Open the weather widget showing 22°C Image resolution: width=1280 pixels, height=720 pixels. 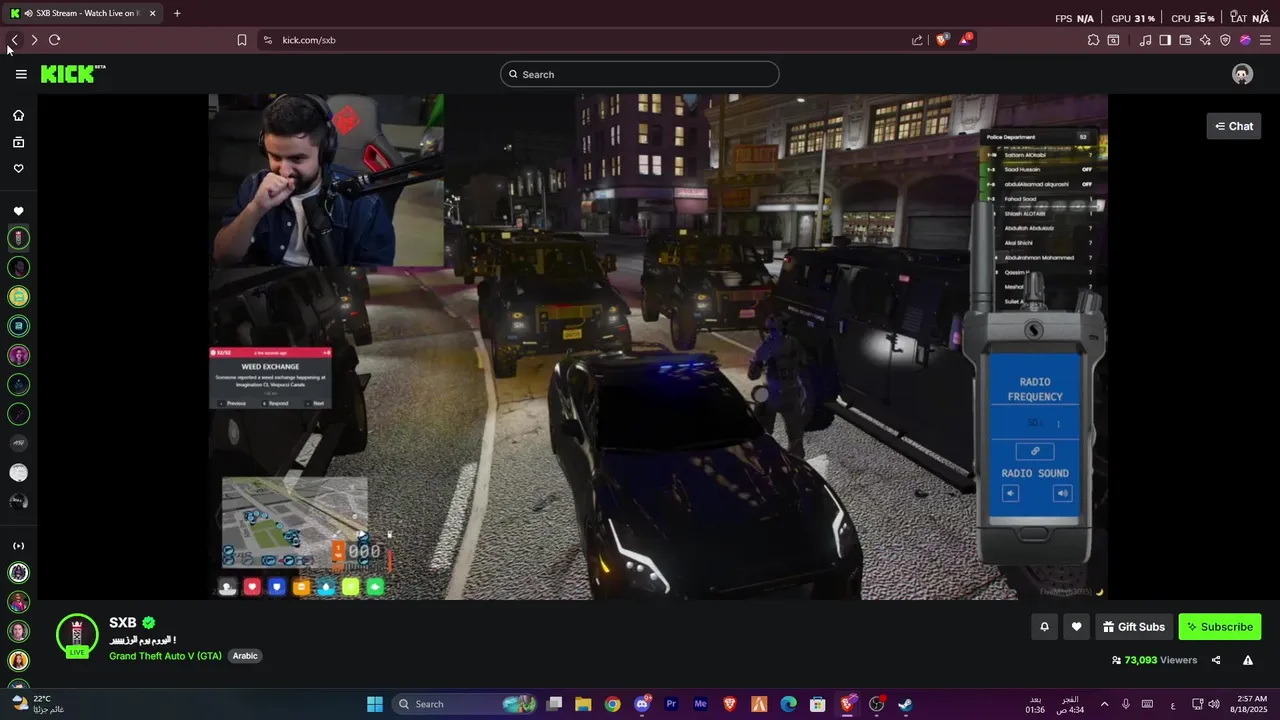(40, 704)
